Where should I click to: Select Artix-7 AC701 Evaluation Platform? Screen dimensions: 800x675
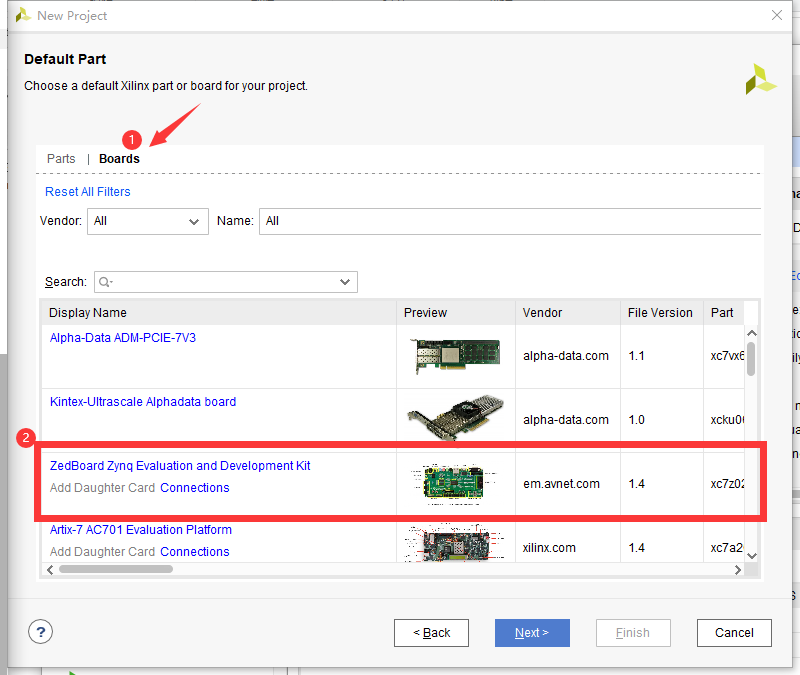pos(141,530)
